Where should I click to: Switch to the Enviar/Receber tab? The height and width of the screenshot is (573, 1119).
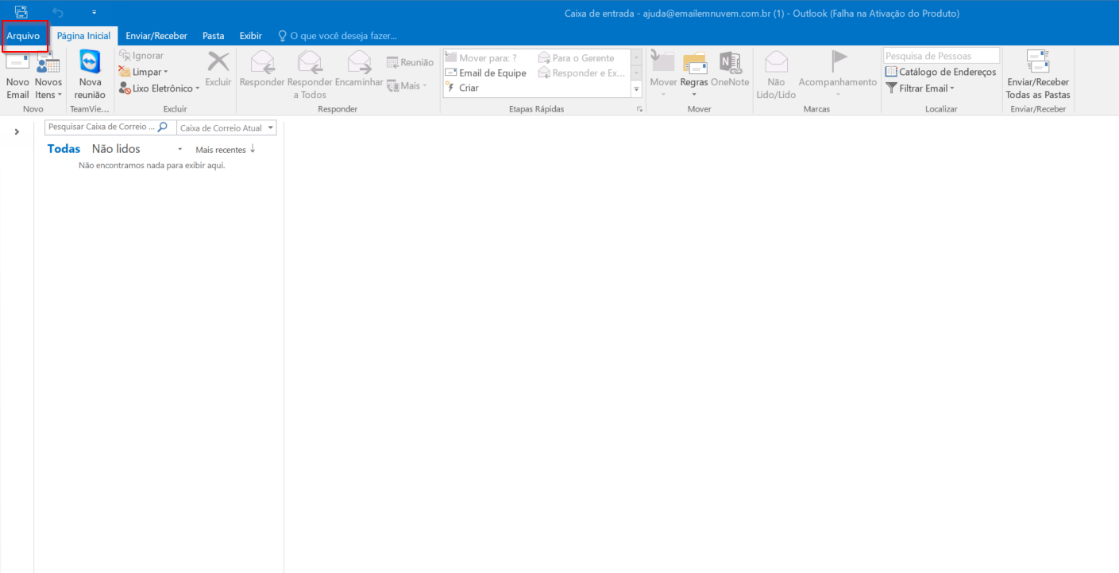coord(156,36)
